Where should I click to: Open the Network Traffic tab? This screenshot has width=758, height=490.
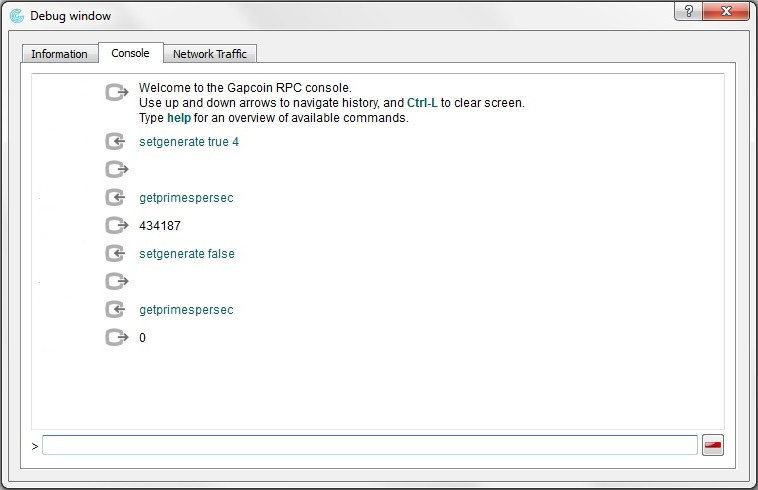[x=210, y=54]
